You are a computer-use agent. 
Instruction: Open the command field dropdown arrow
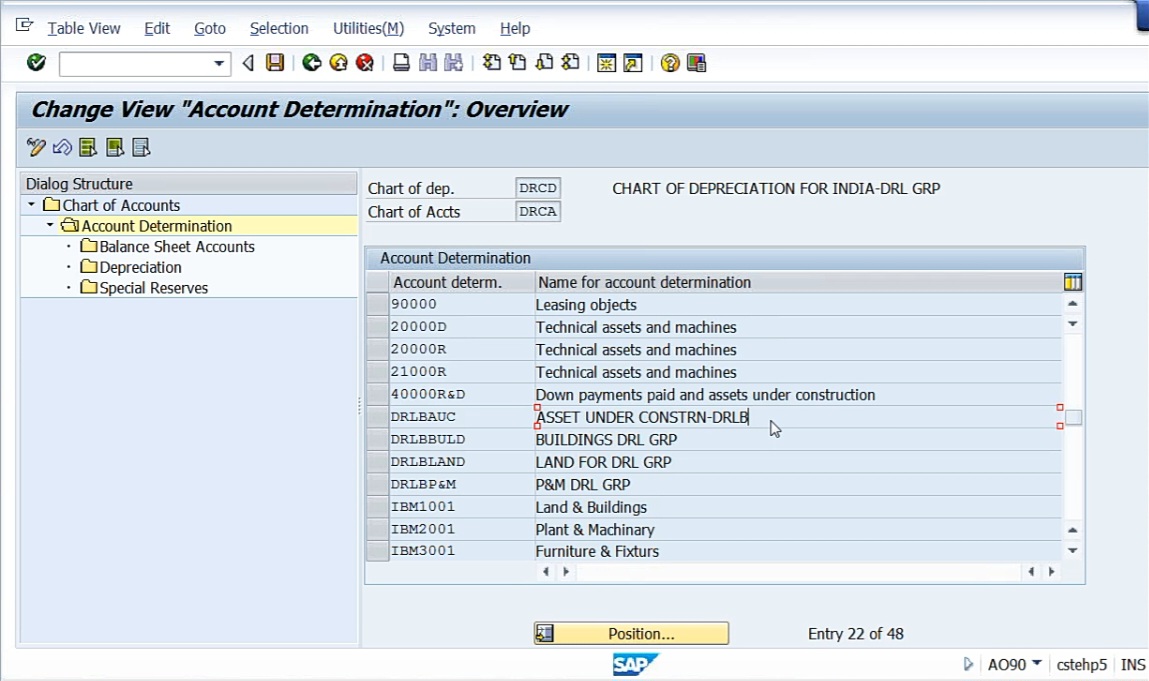coord(218,64)
